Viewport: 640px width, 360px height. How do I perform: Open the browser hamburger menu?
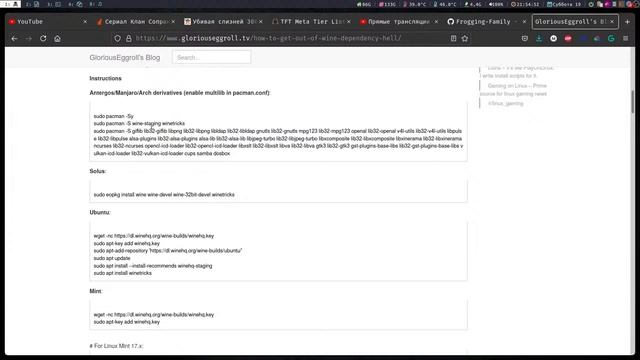tap(625, 38)
